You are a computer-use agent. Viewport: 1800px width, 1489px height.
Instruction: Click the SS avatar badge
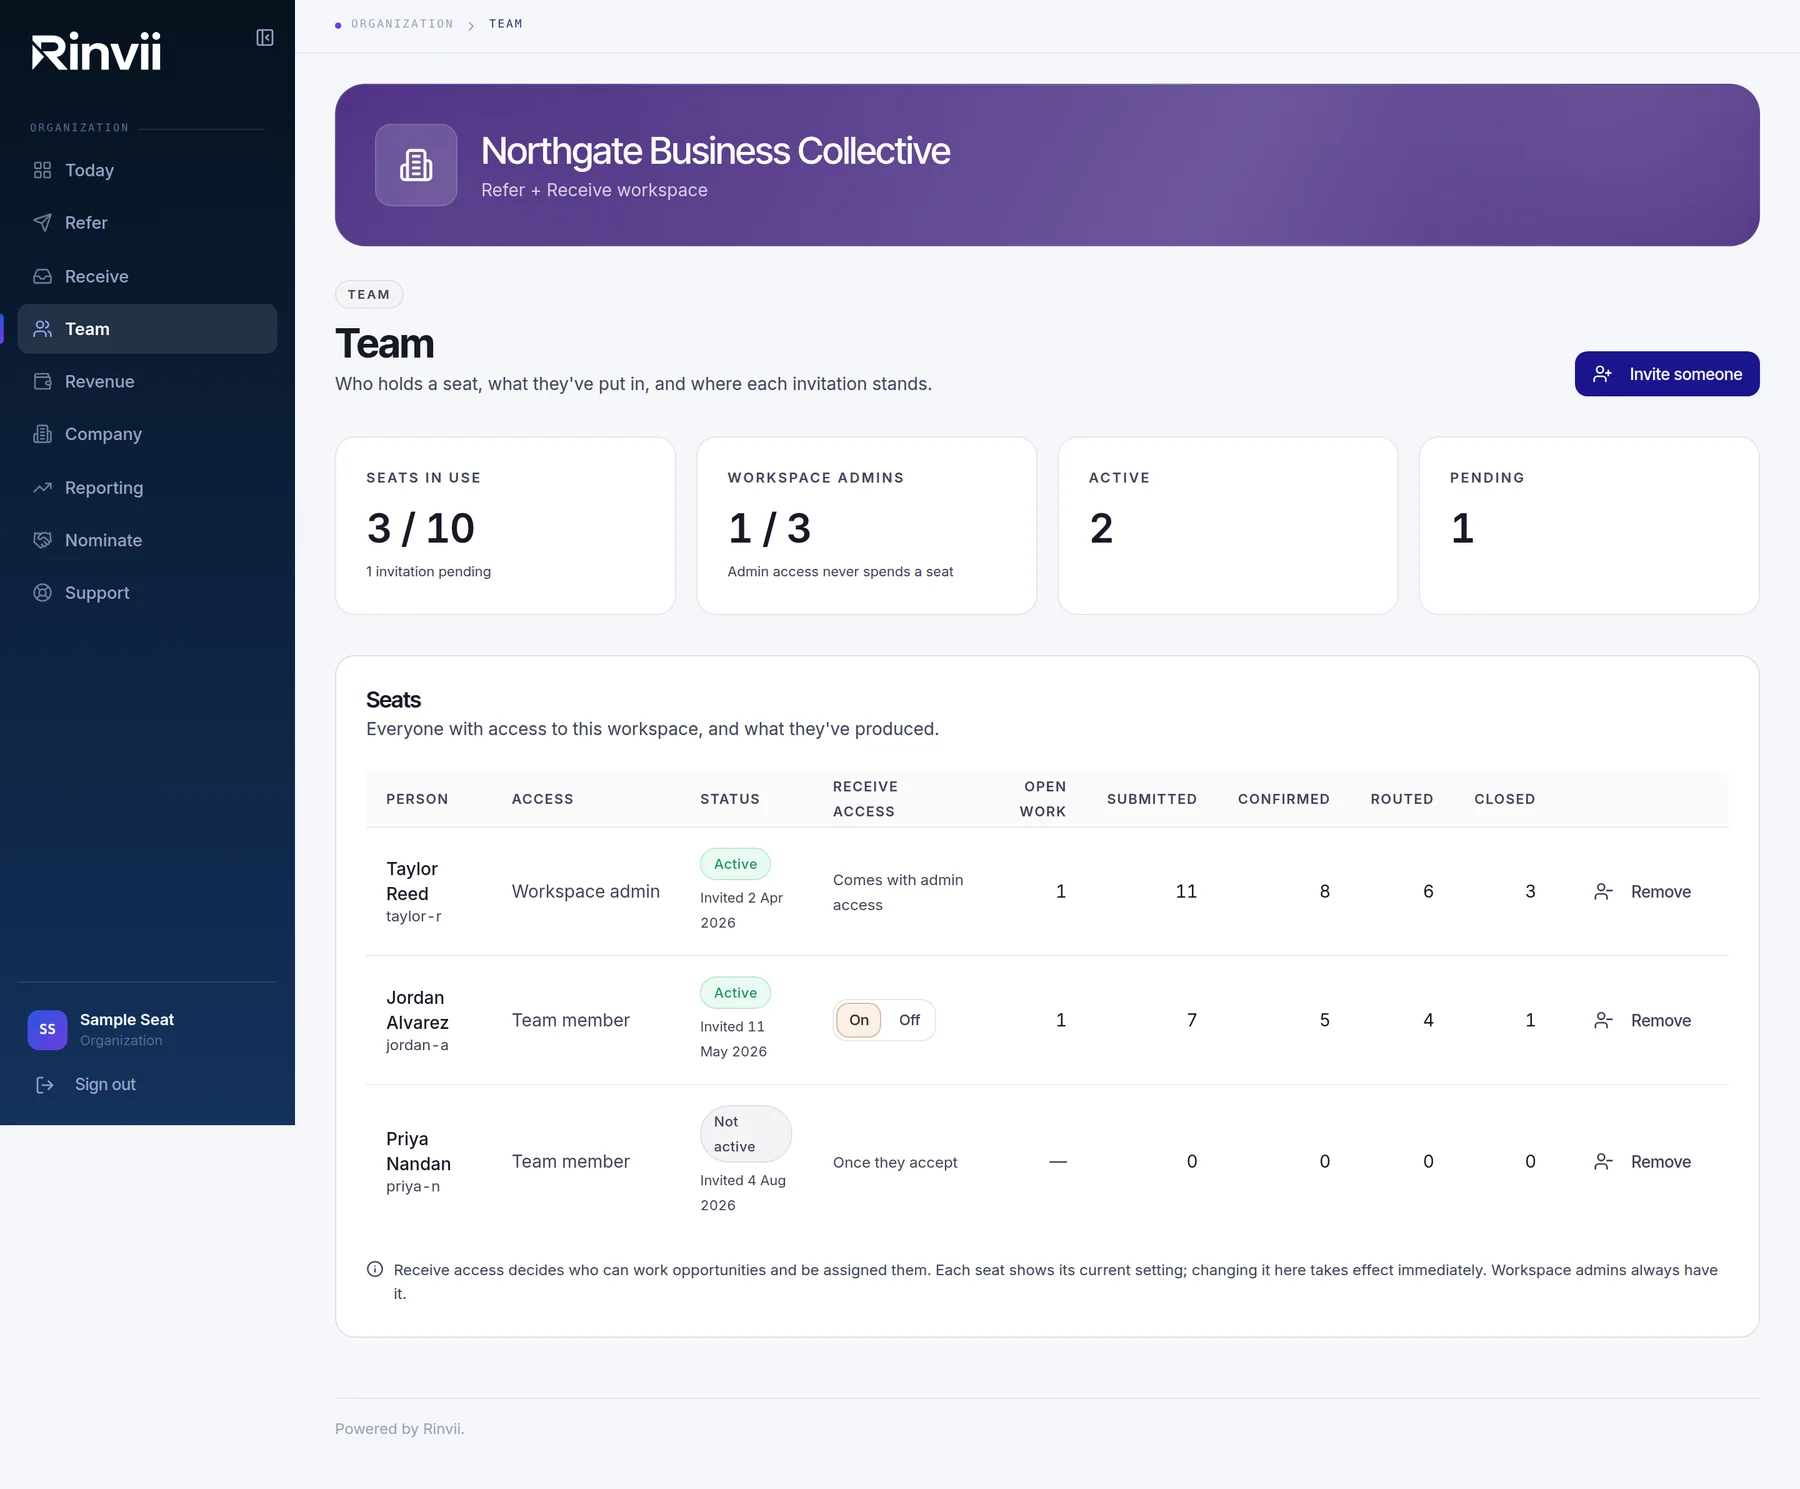[47, 1030]
